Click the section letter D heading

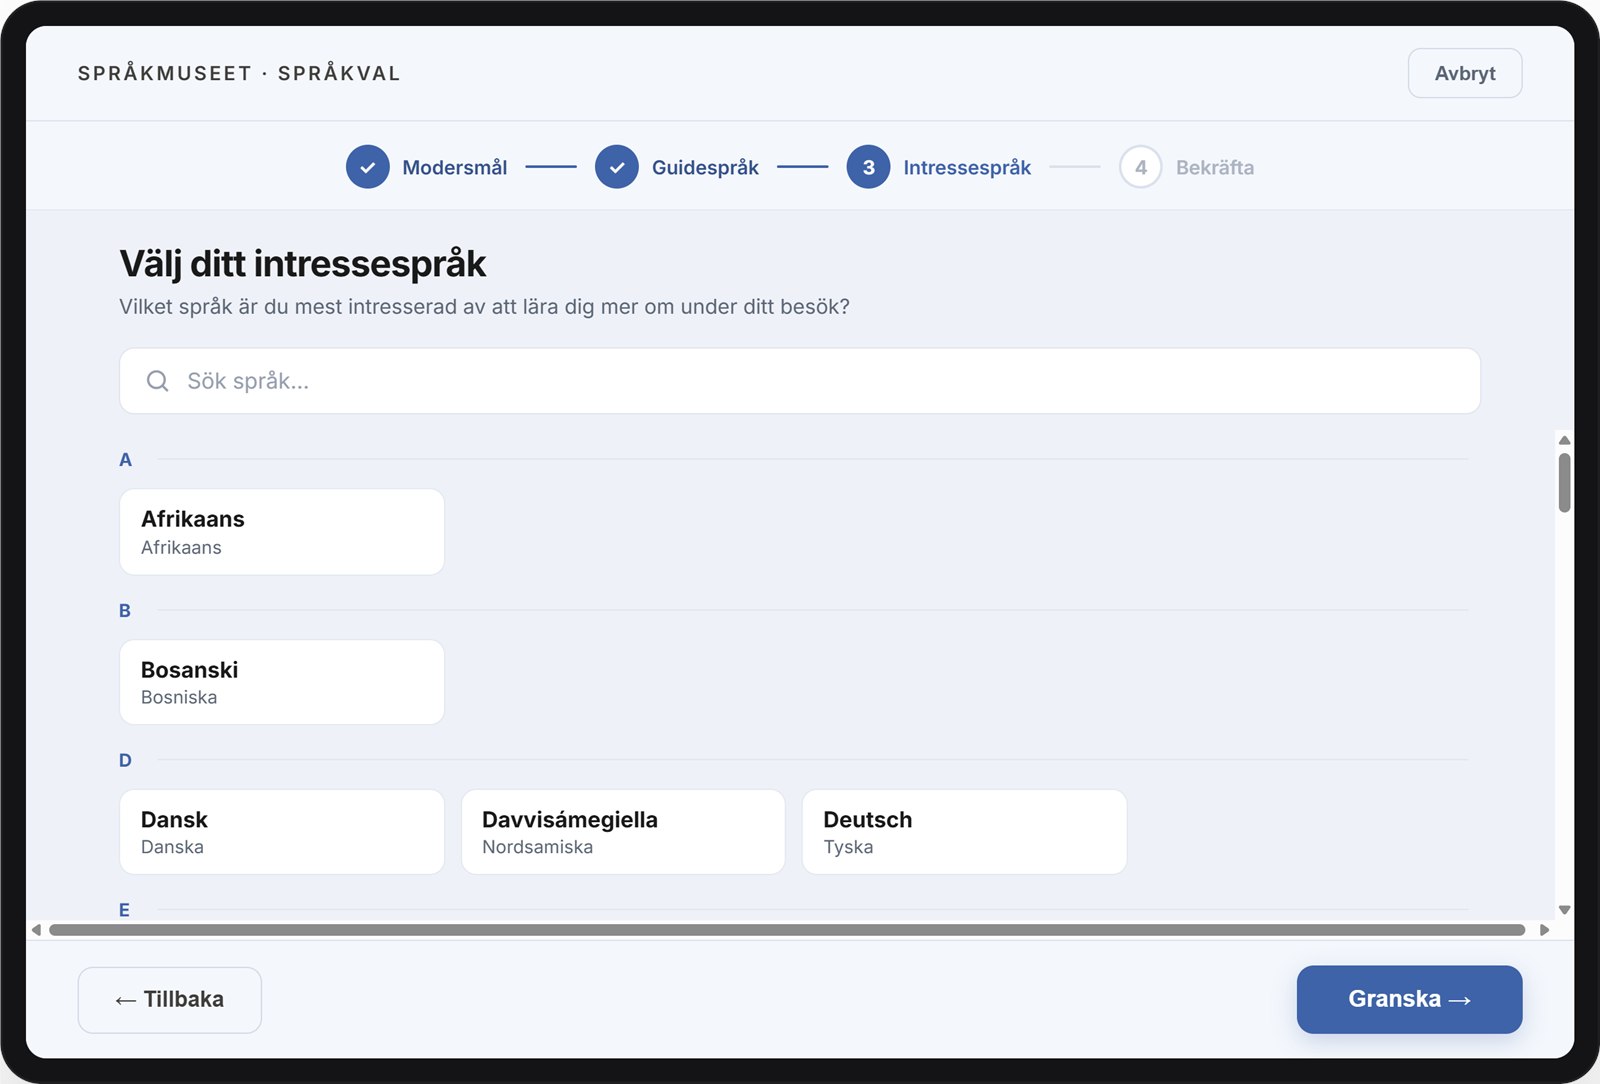point(125,760)
